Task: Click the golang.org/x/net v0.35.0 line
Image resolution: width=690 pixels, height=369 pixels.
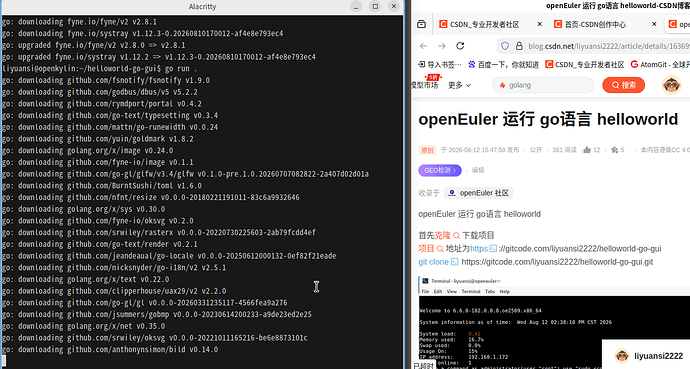Action: pyautogui.click(x=84, y=326)
